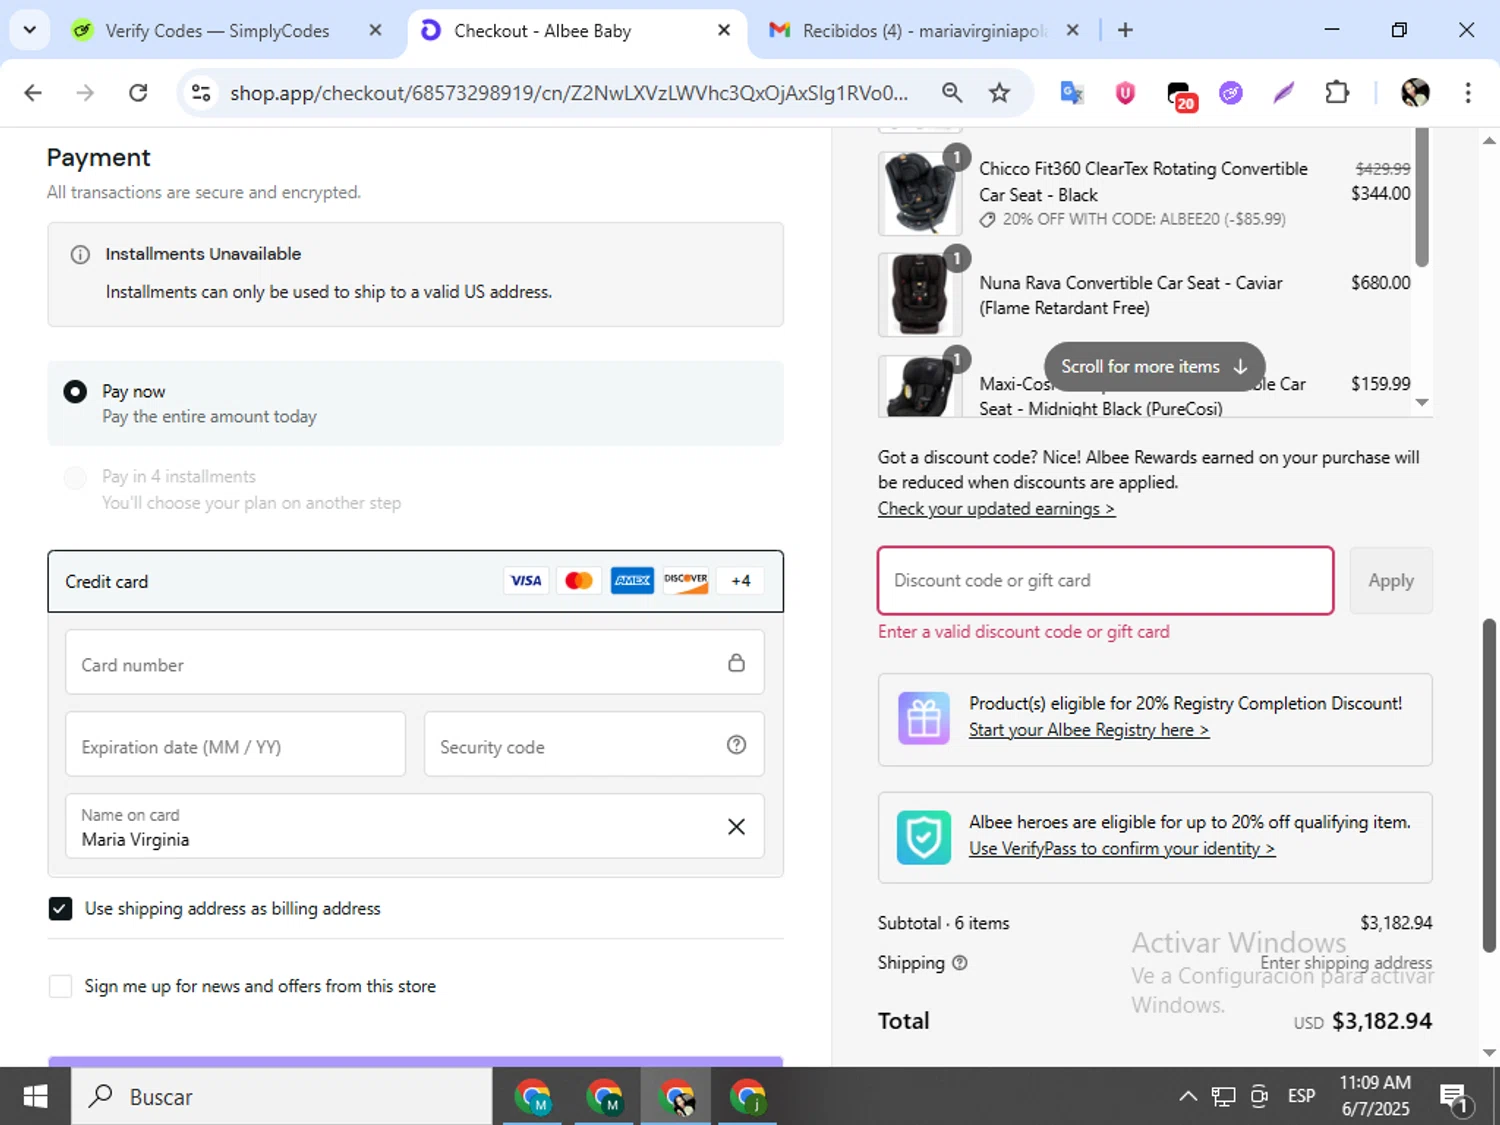Open the Windows notification center

(x=1455, y=1098)
